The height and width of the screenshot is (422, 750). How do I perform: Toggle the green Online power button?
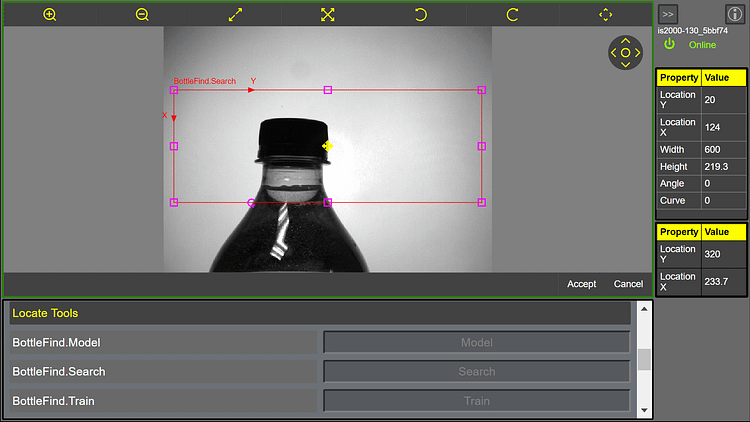(x=669, y=45)
